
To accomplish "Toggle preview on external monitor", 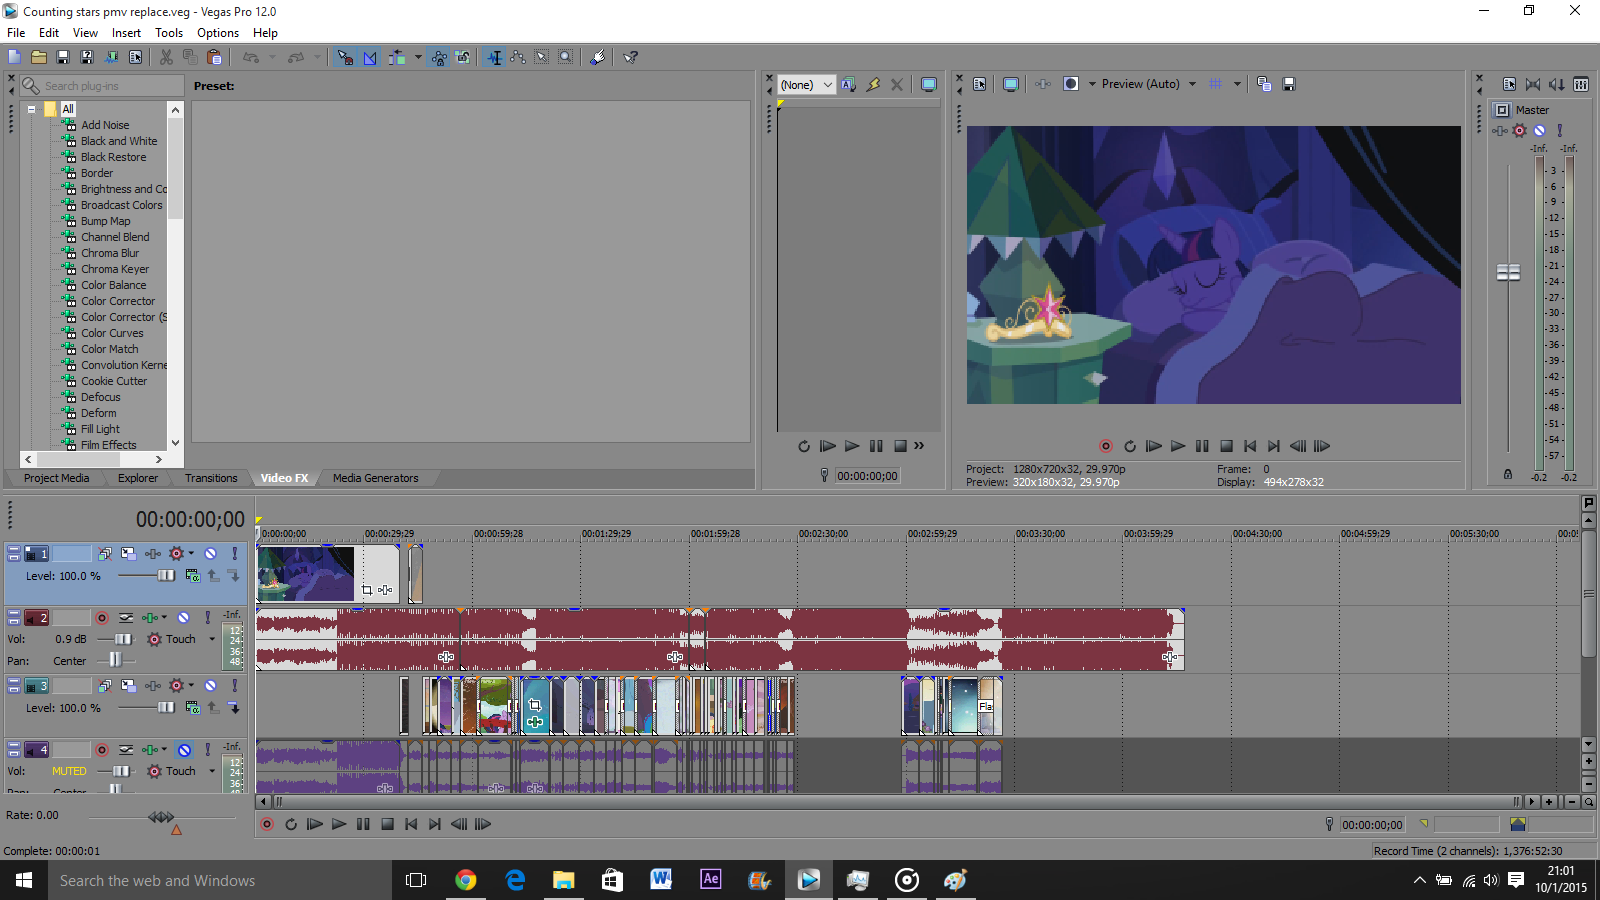I will click(x=1011, y=84).
